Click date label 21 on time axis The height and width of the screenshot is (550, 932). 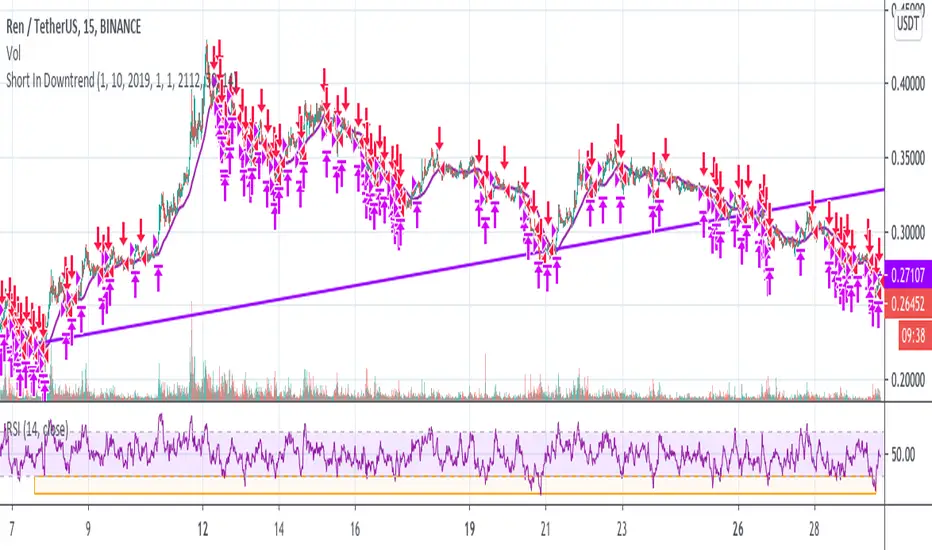545,529
